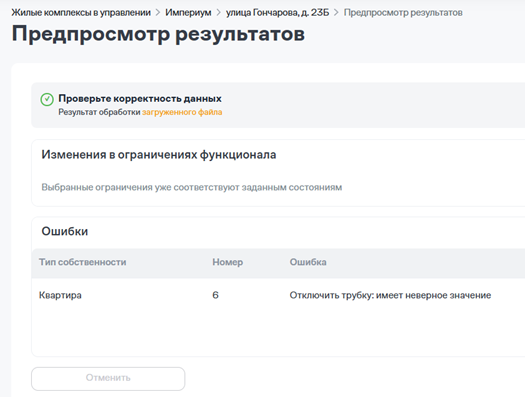Go to the 'Империум' breadcrumb link
This screenshot has height=397, width=525.
click(188, 13)
